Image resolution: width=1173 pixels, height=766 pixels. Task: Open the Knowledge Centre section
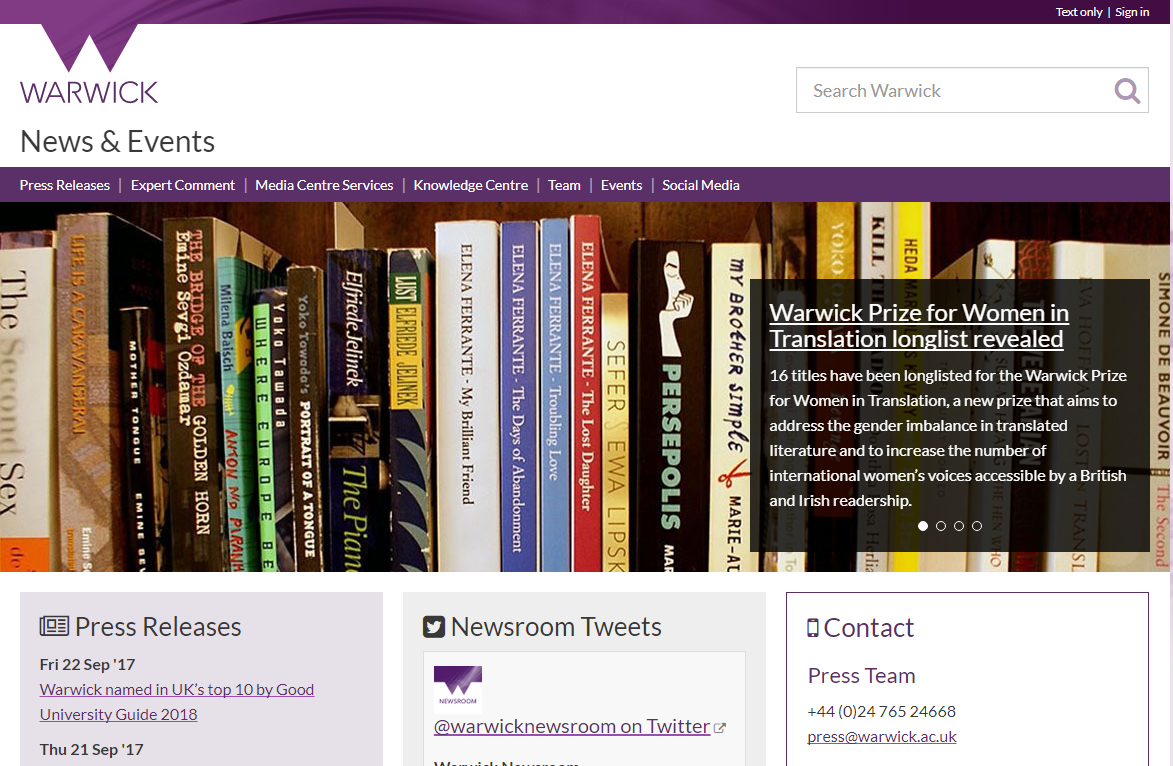coord(471,185)
